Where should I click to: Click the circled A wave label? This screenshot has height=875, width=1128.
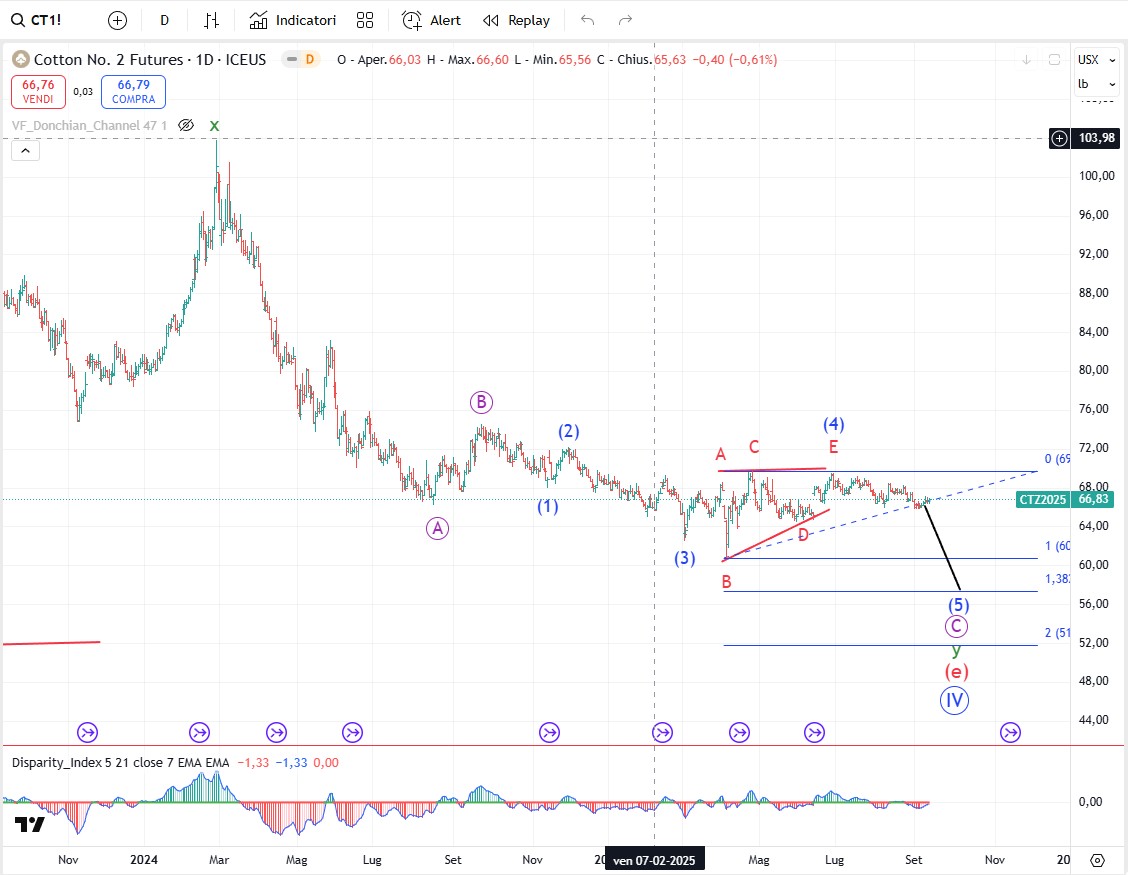[437, 529]
